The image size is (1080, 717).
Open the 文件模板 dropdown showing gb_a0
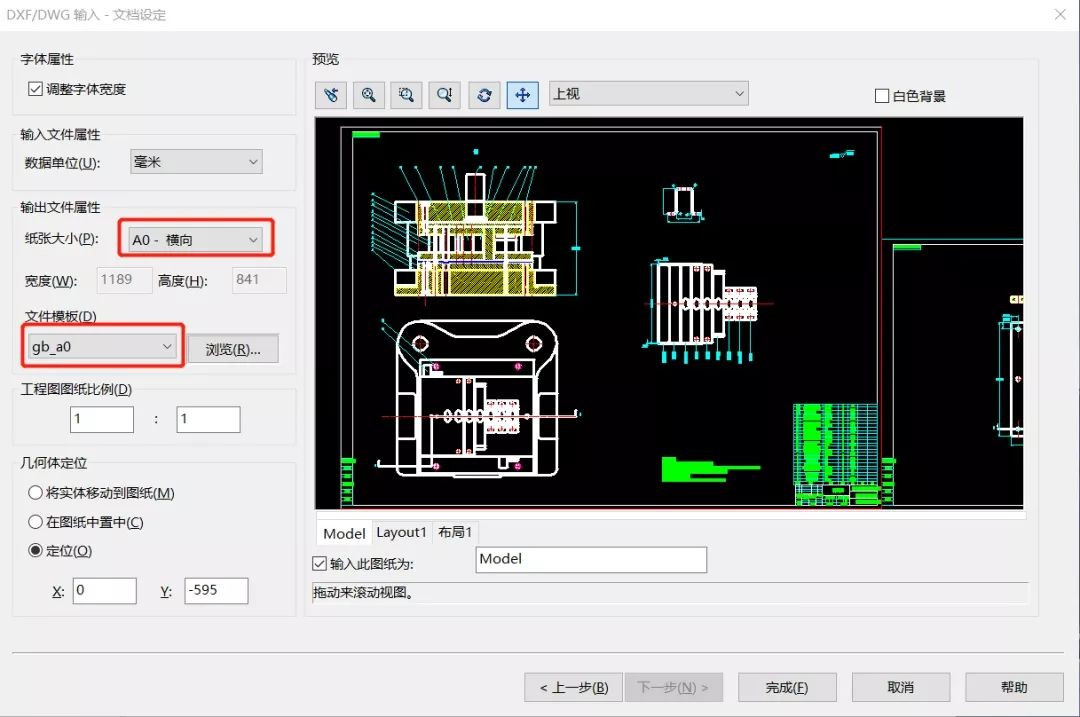click(x=100, y=346)
